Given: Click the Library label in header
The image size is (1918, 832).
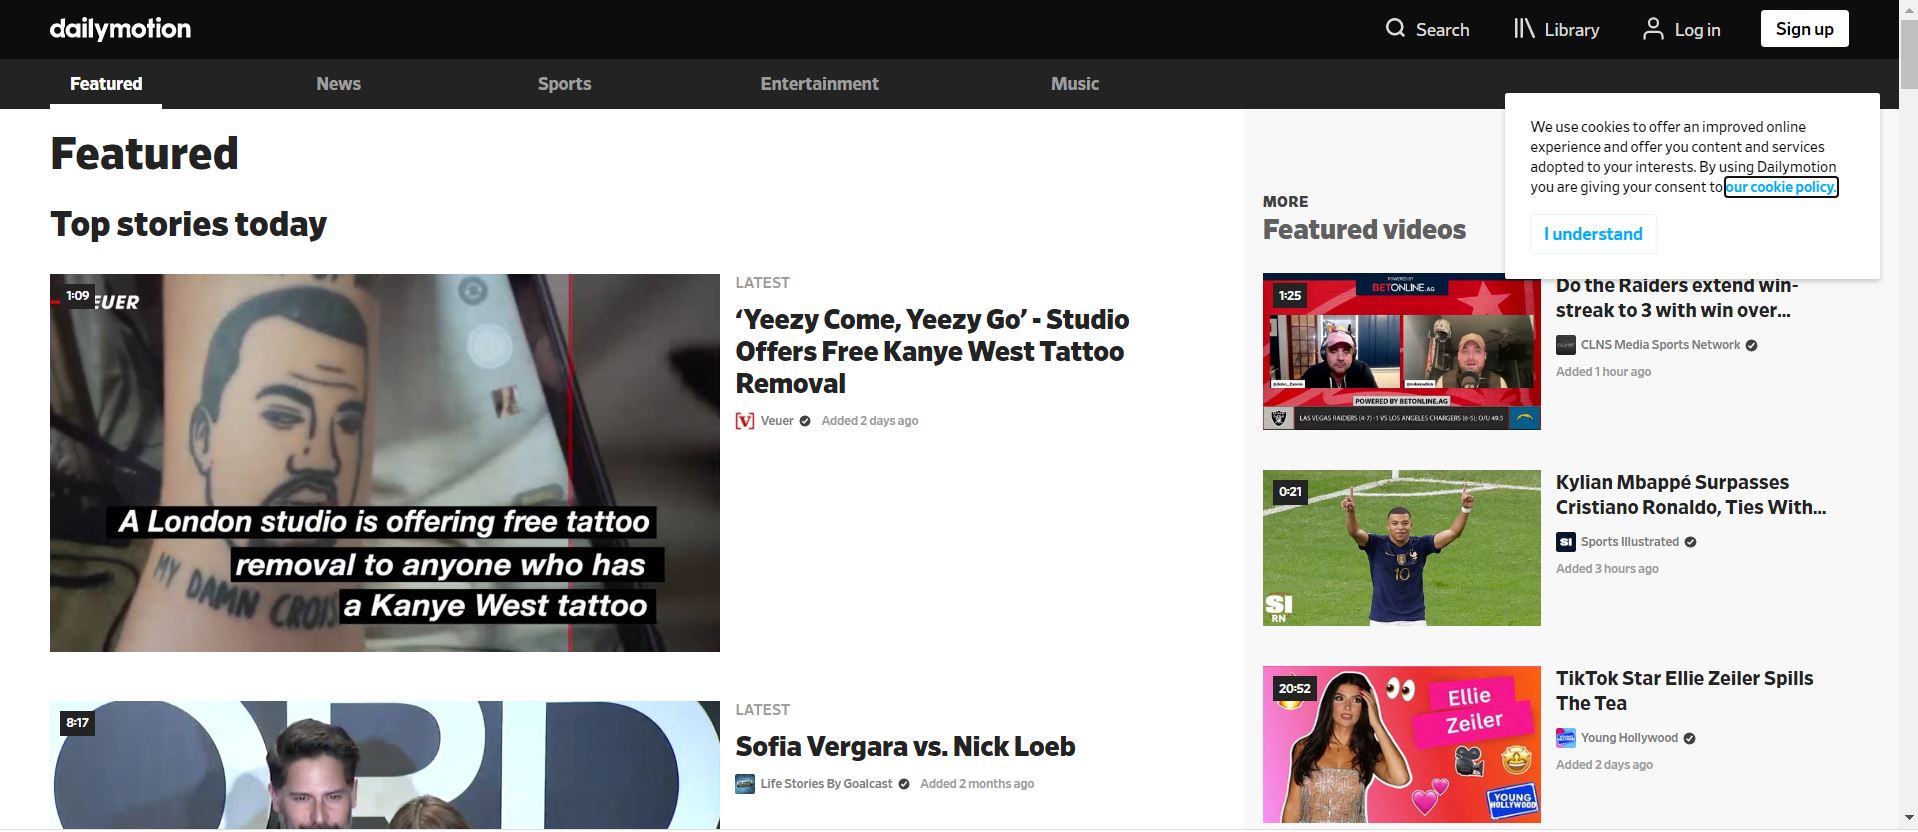Looking at the screenshot, I should point(1572,30).
